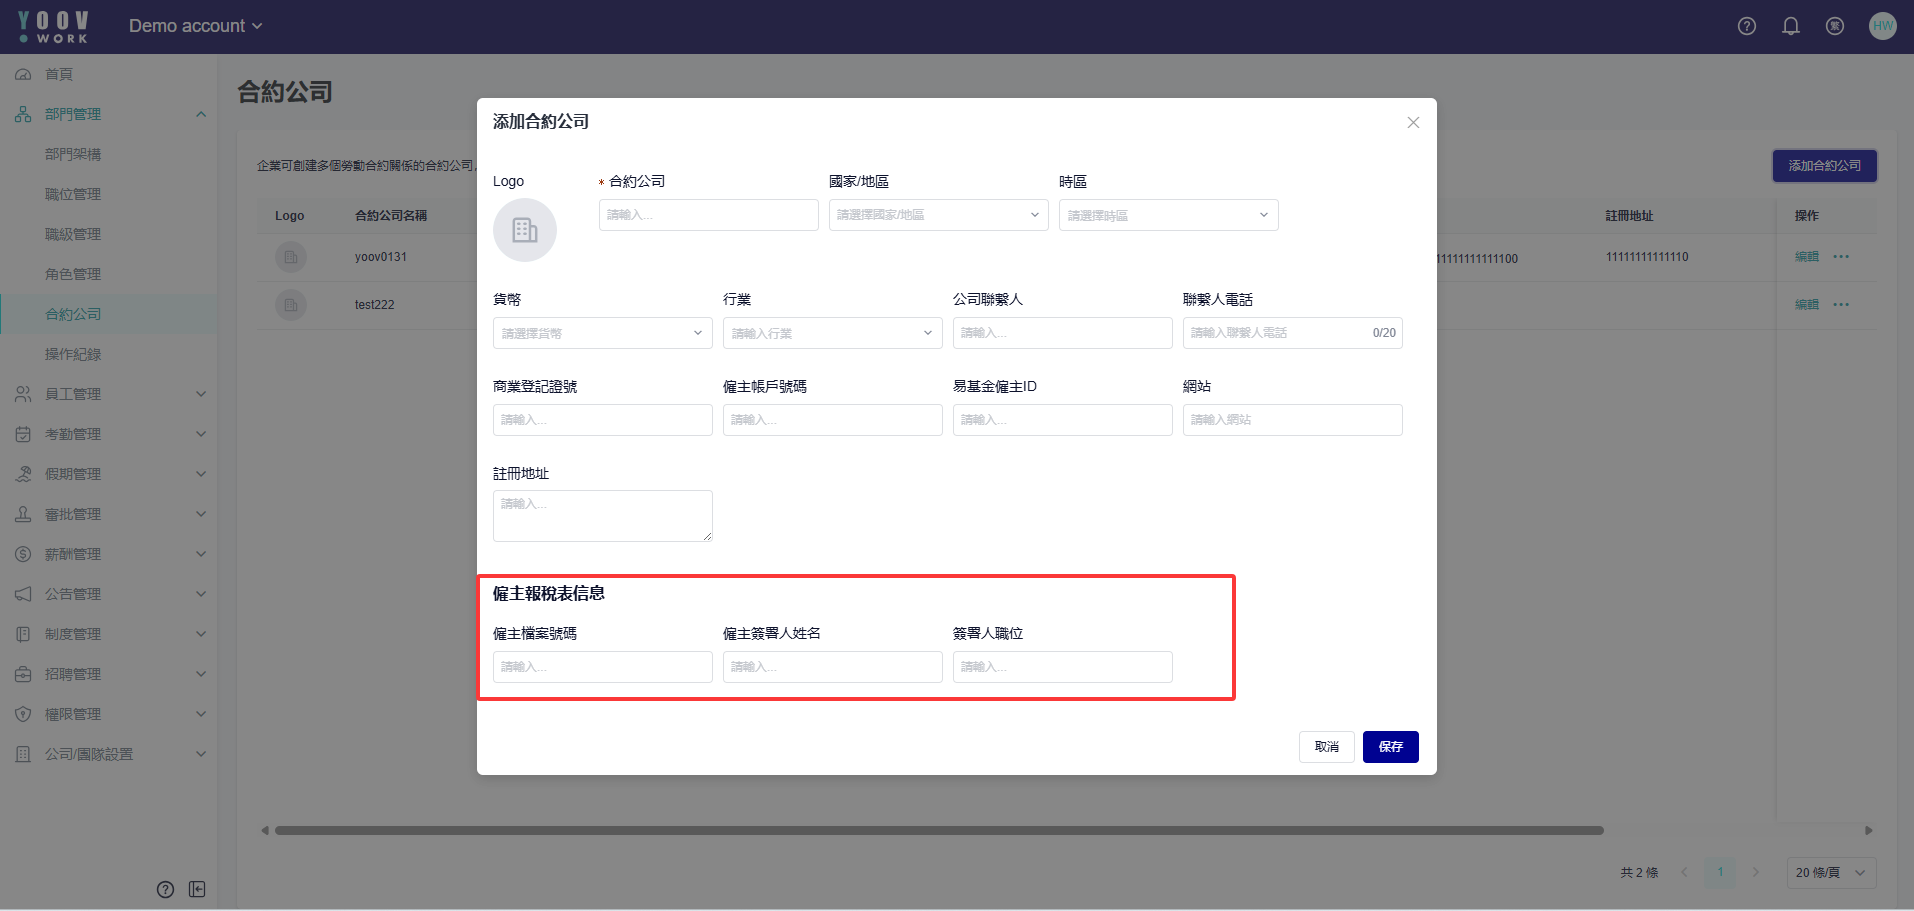Open the 時區 dropdown
The height and width of the screenshot is (911, 1914).
[x=1167, y=215]
